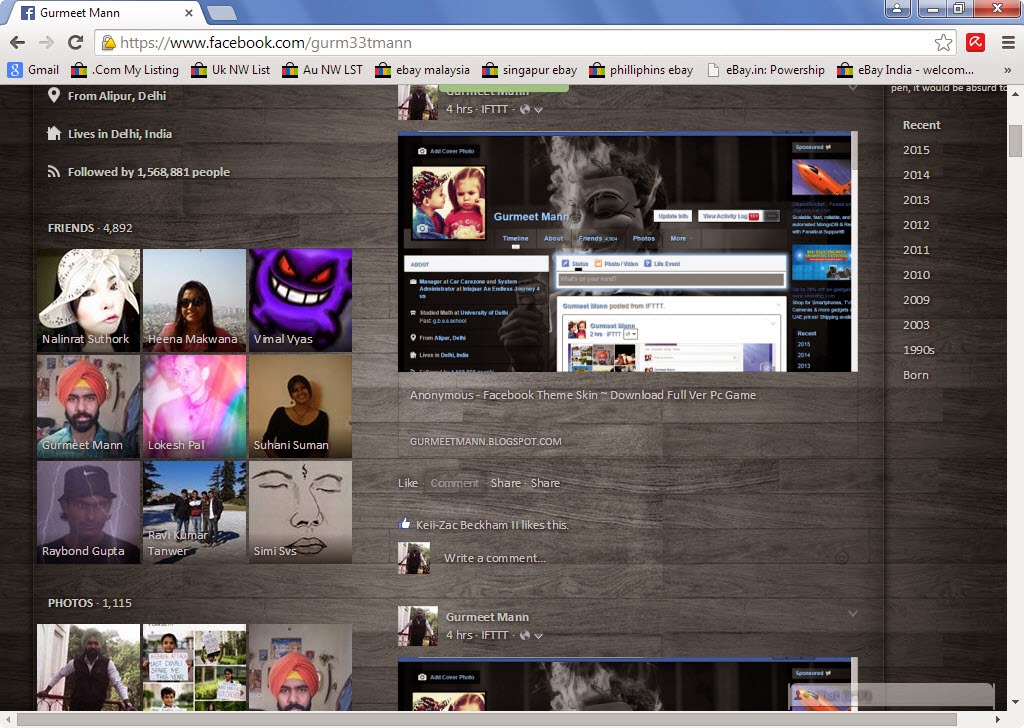This screenshot has width=1024, height=728.
Task: Jump to 2009 in the timeline
Action: (x=916, y=300)
